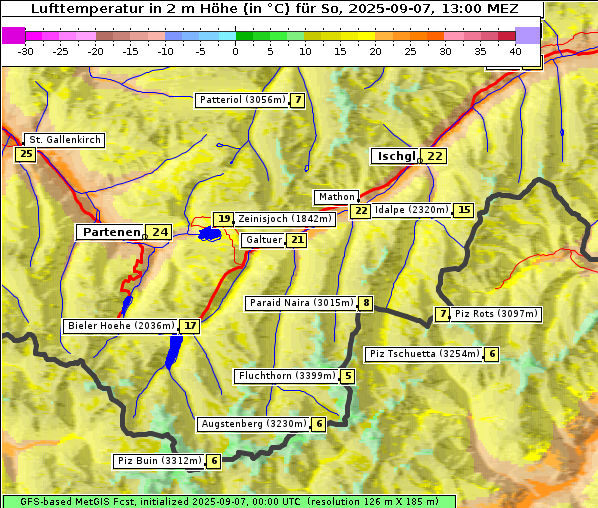Click the large blue reservoir south of Bieler Hoehe

click(174, 352)
